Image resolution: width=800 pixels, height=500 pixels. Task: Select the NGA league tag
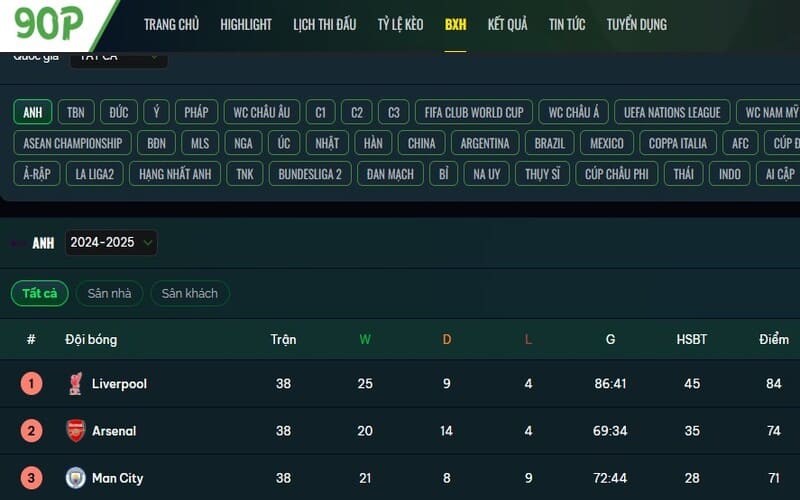[x=243, y=143]
